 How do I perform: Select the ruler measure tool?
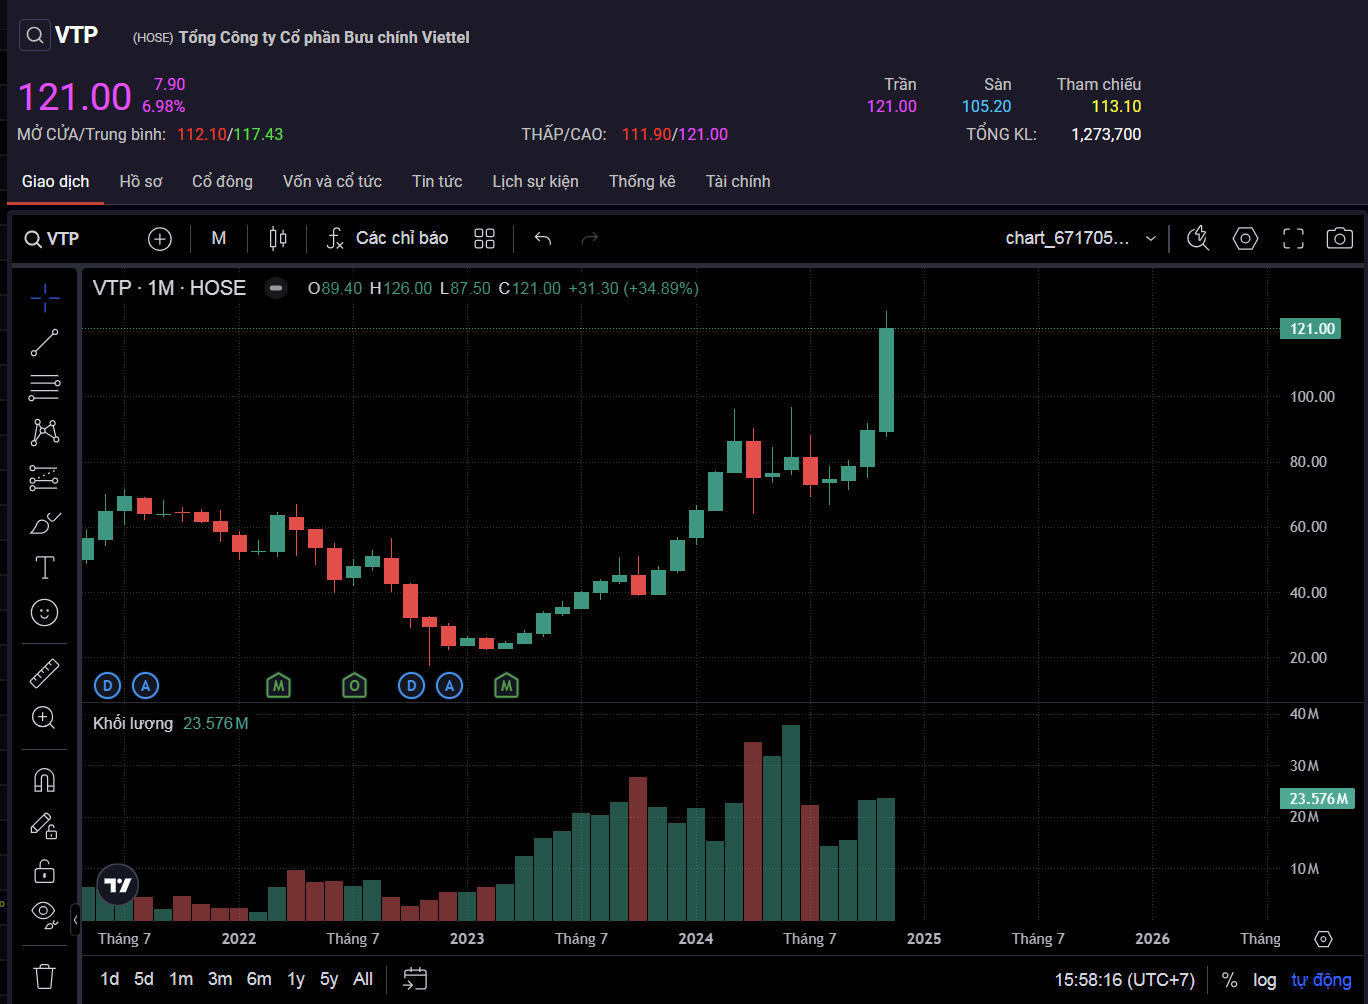pos(44,674)
